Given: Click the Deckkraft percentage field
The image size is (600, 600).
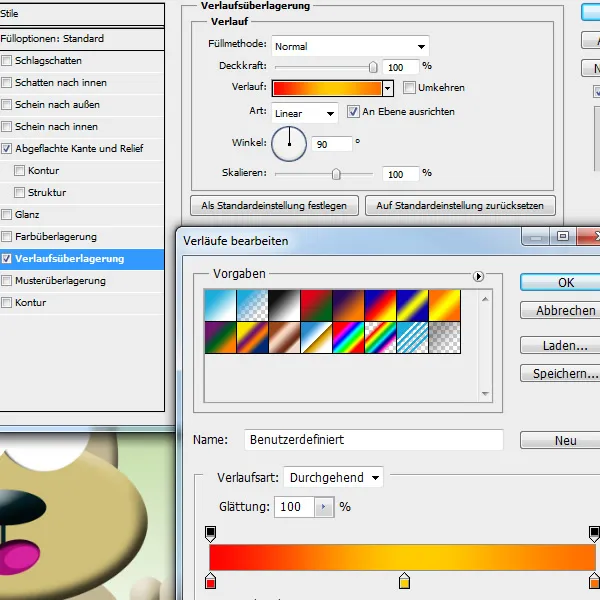Looking at the screenshot, I should pos(400,67).
